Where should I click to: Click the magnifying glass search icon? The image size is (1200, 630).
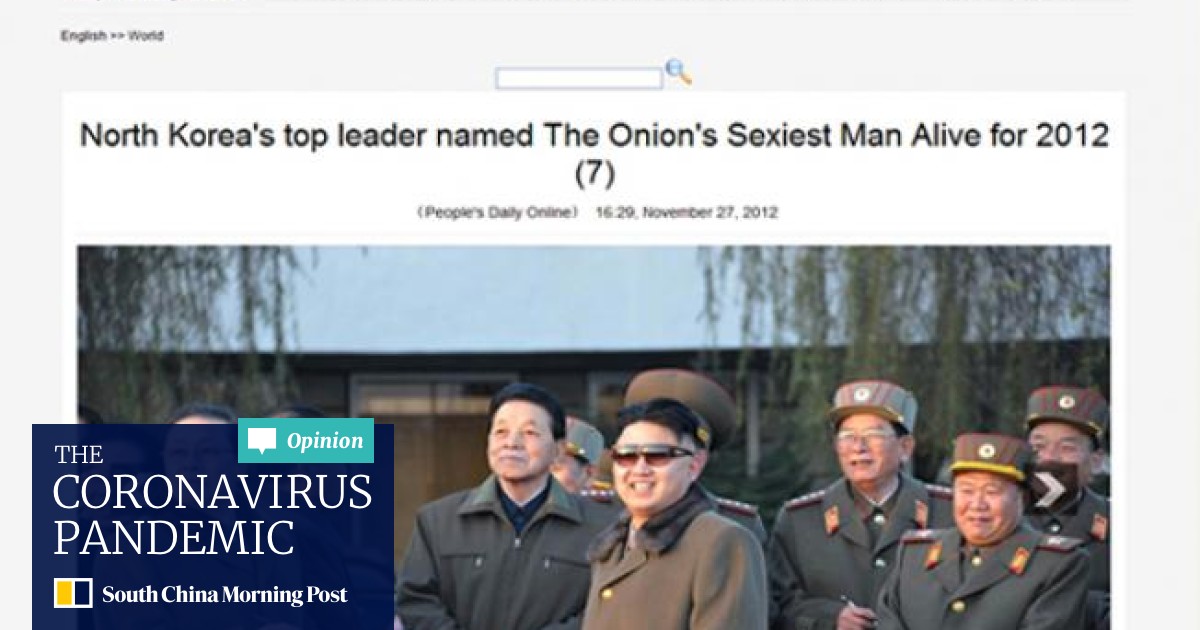coord(678,72)
